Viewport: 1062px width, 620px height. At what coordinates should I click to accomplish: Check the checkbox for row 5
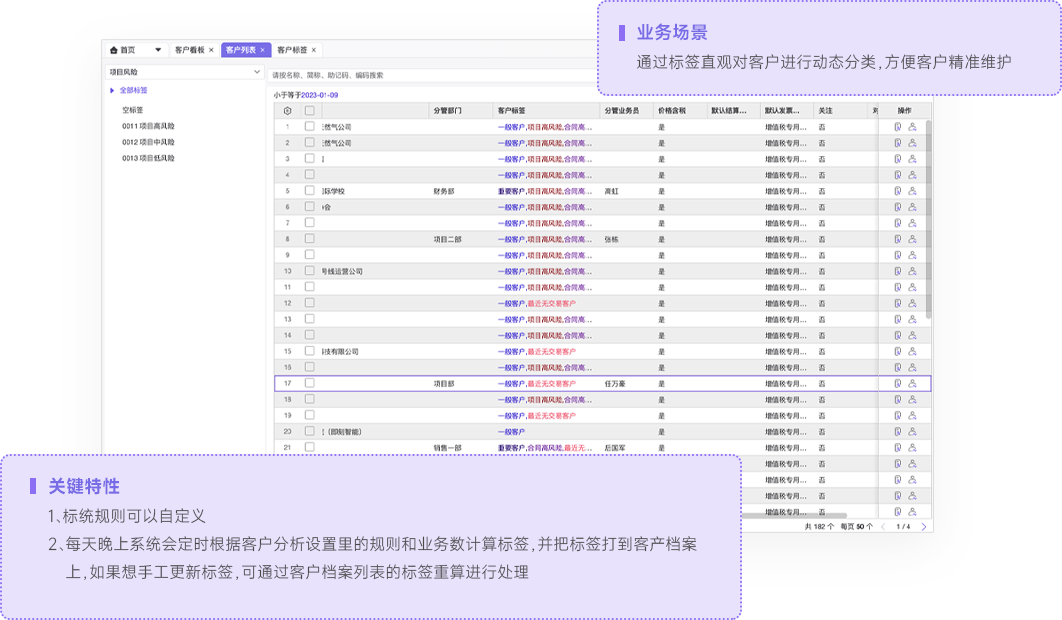coord(310,191)
